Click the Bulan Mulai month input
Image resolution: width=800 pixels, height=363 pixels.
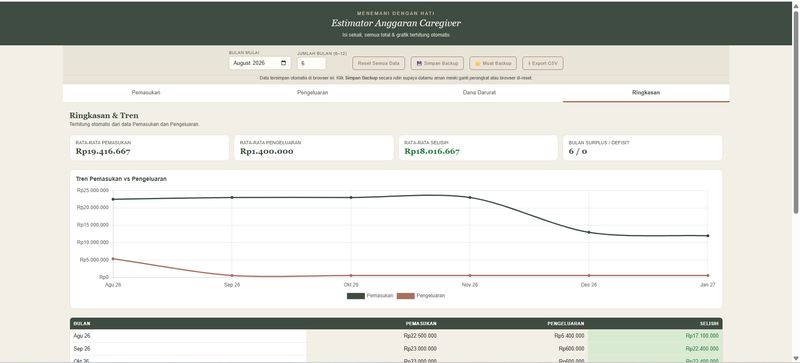pos(259,63)
